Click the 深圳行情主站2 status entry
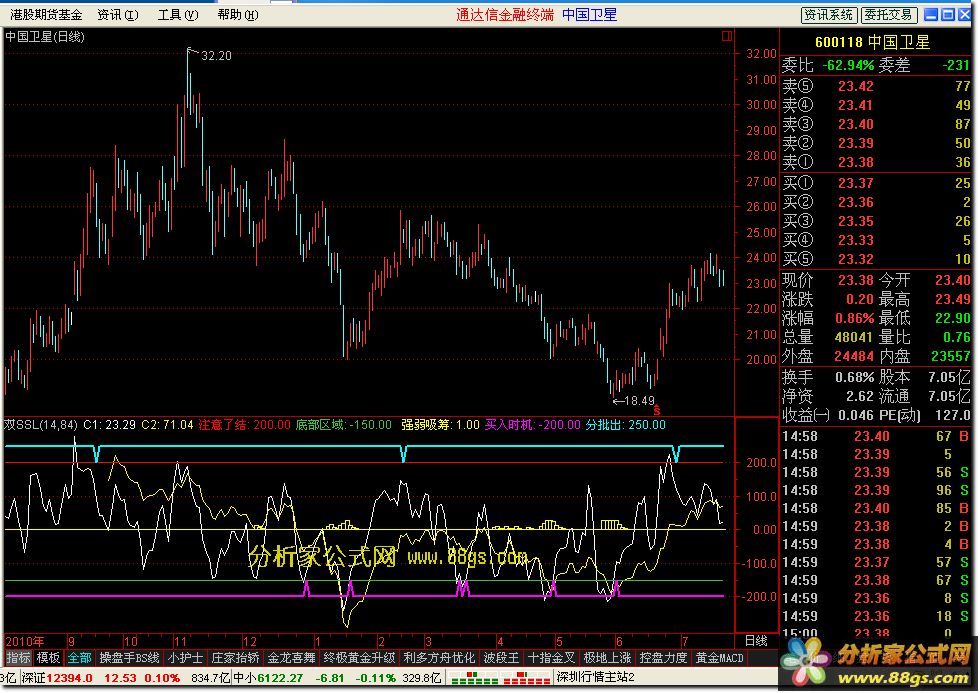This screenshot has height=693, width=980. (x=596, y=677)
